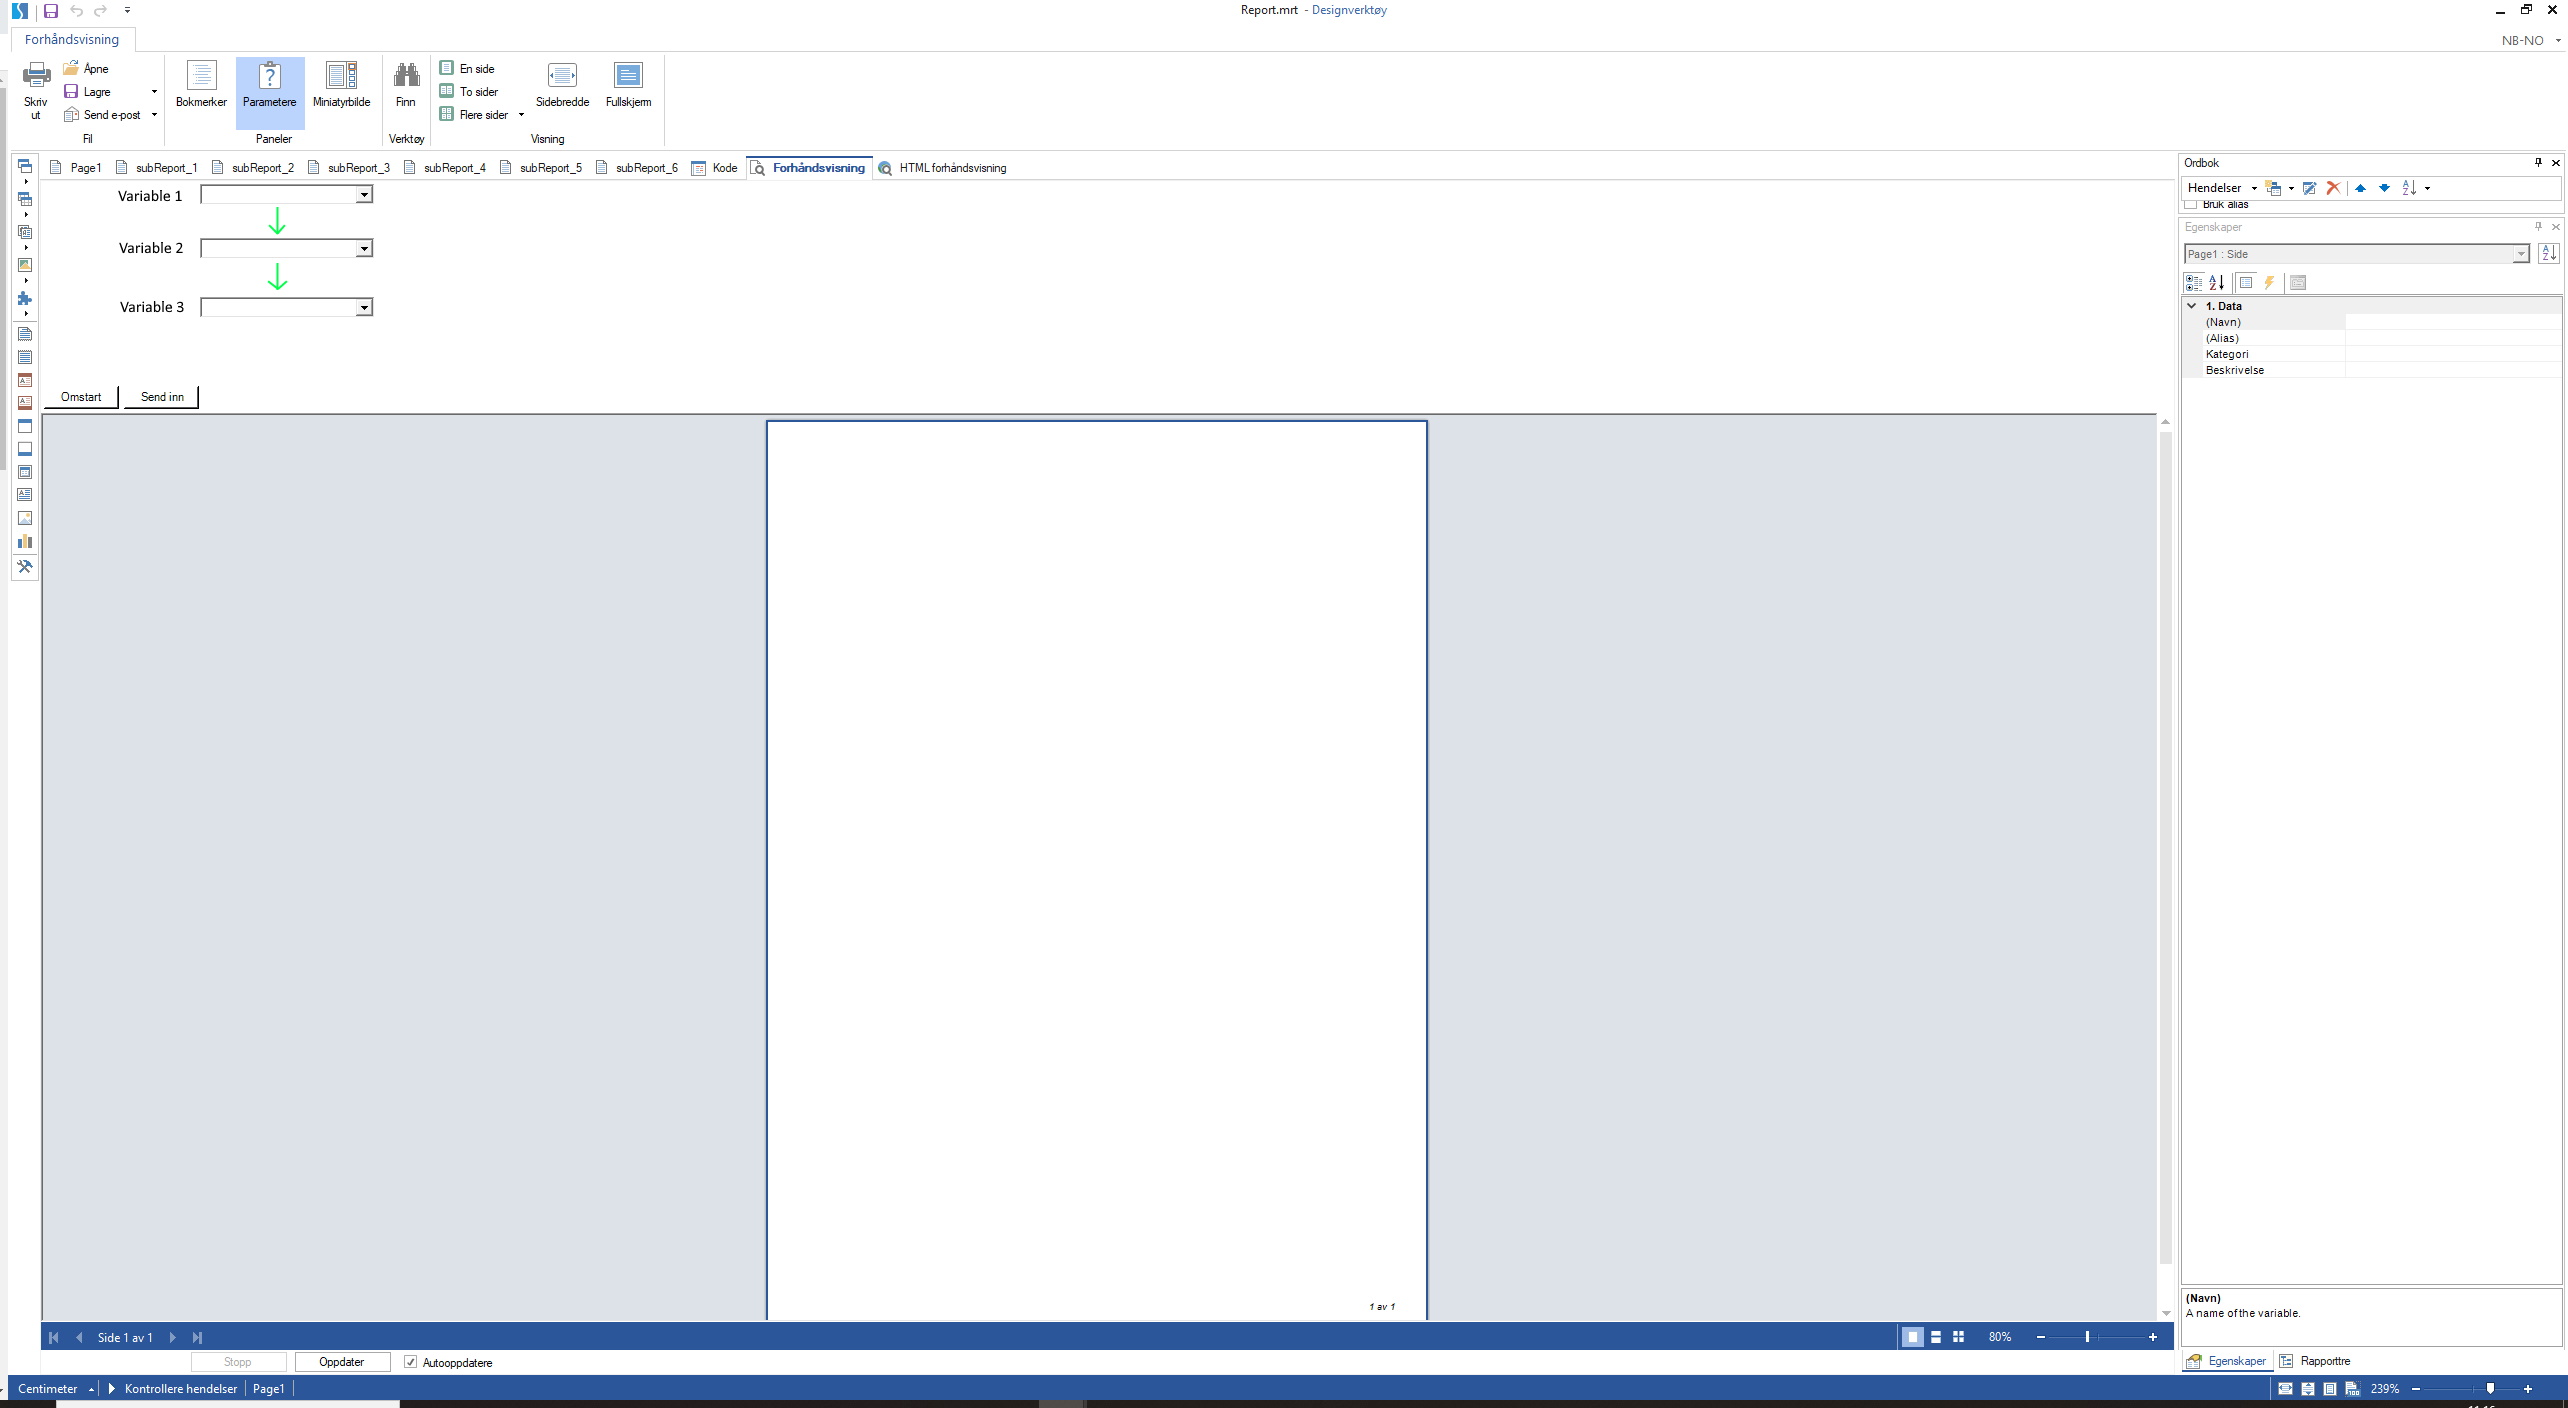This screenshot has height=1408, width=2568.
Task: Click the Send inn button
Action: (162, 397)
